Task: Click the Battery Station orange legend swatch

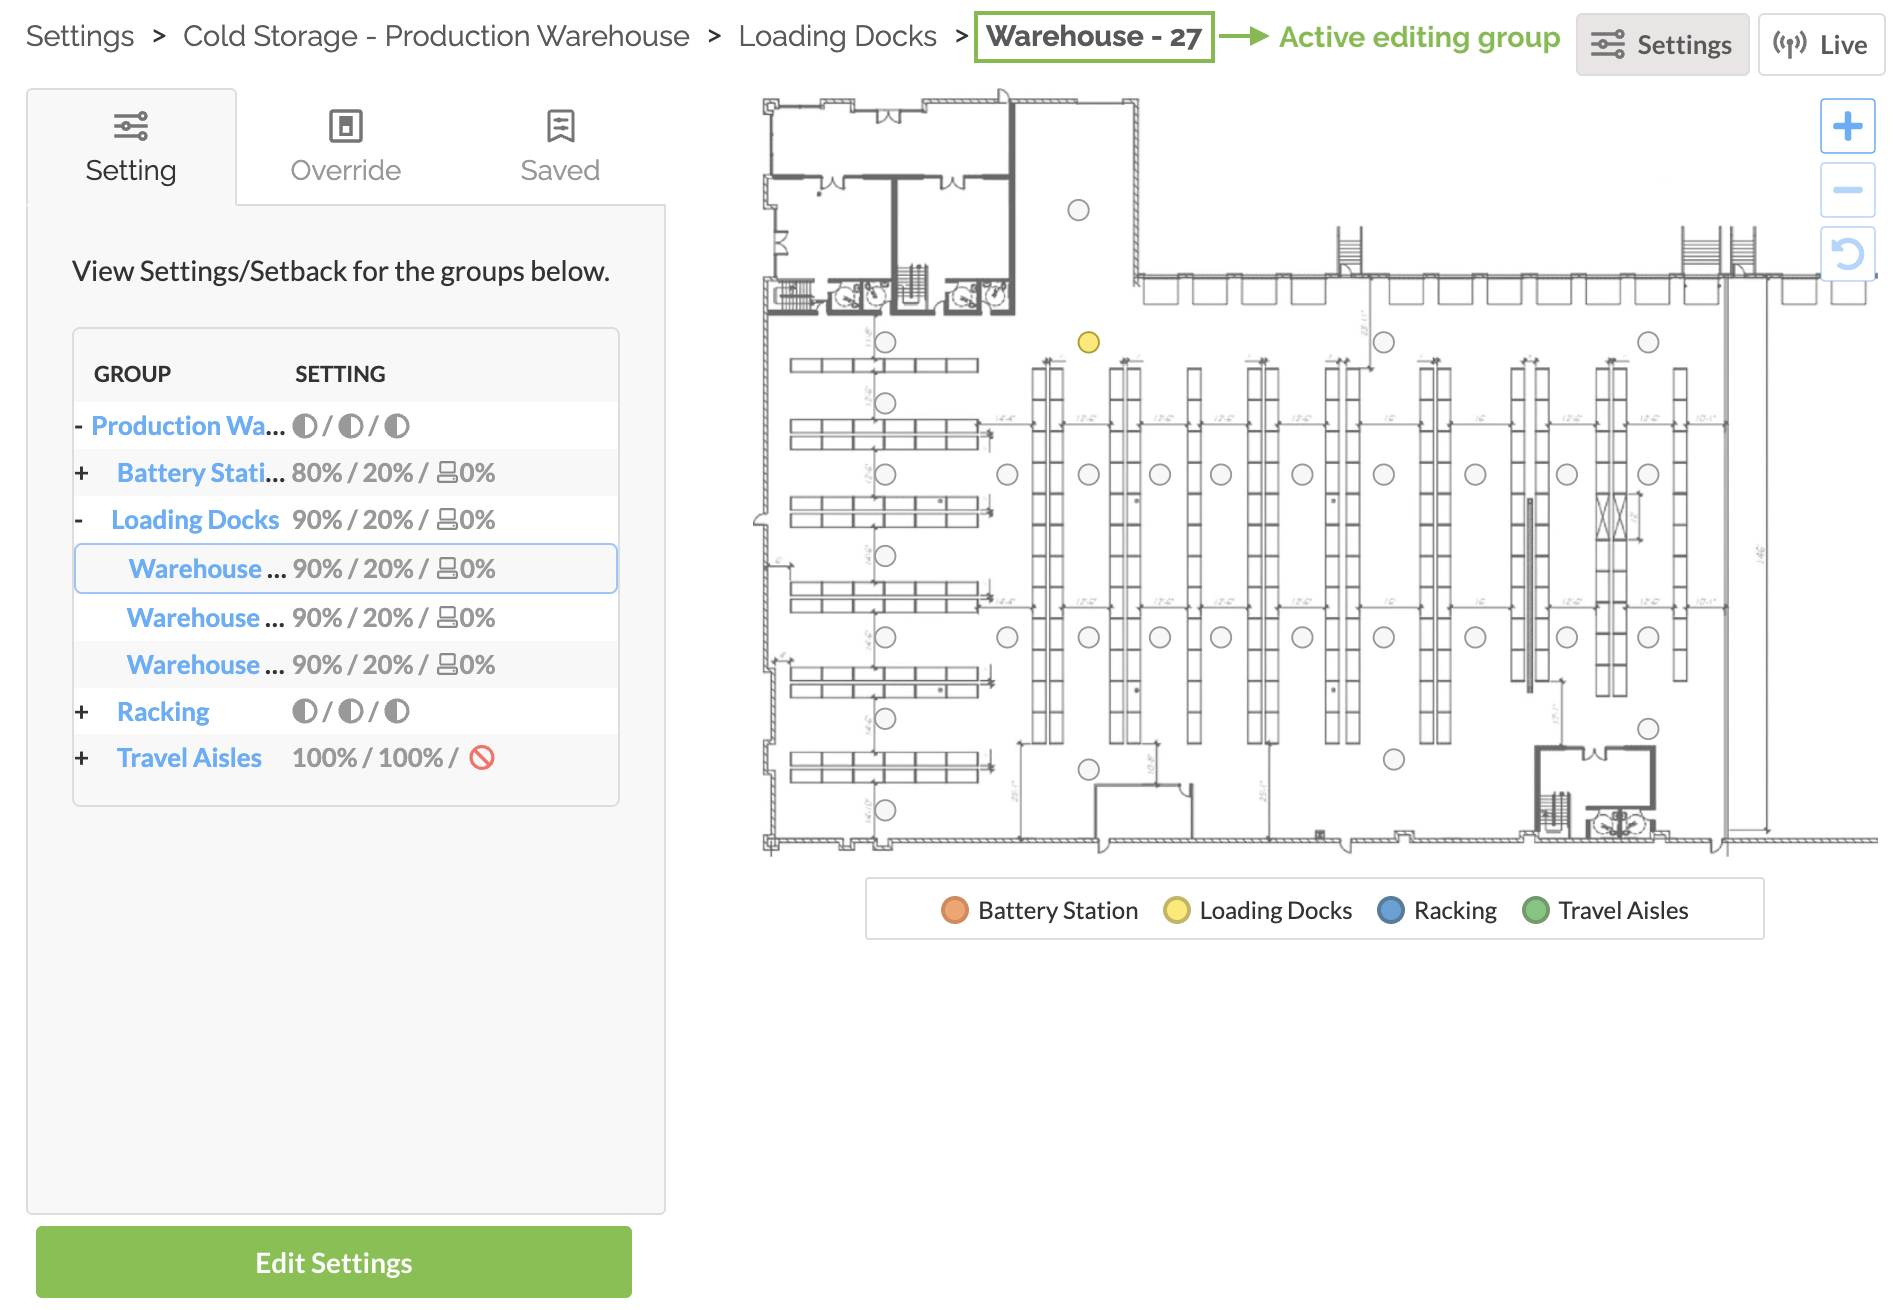Action: 954,910
